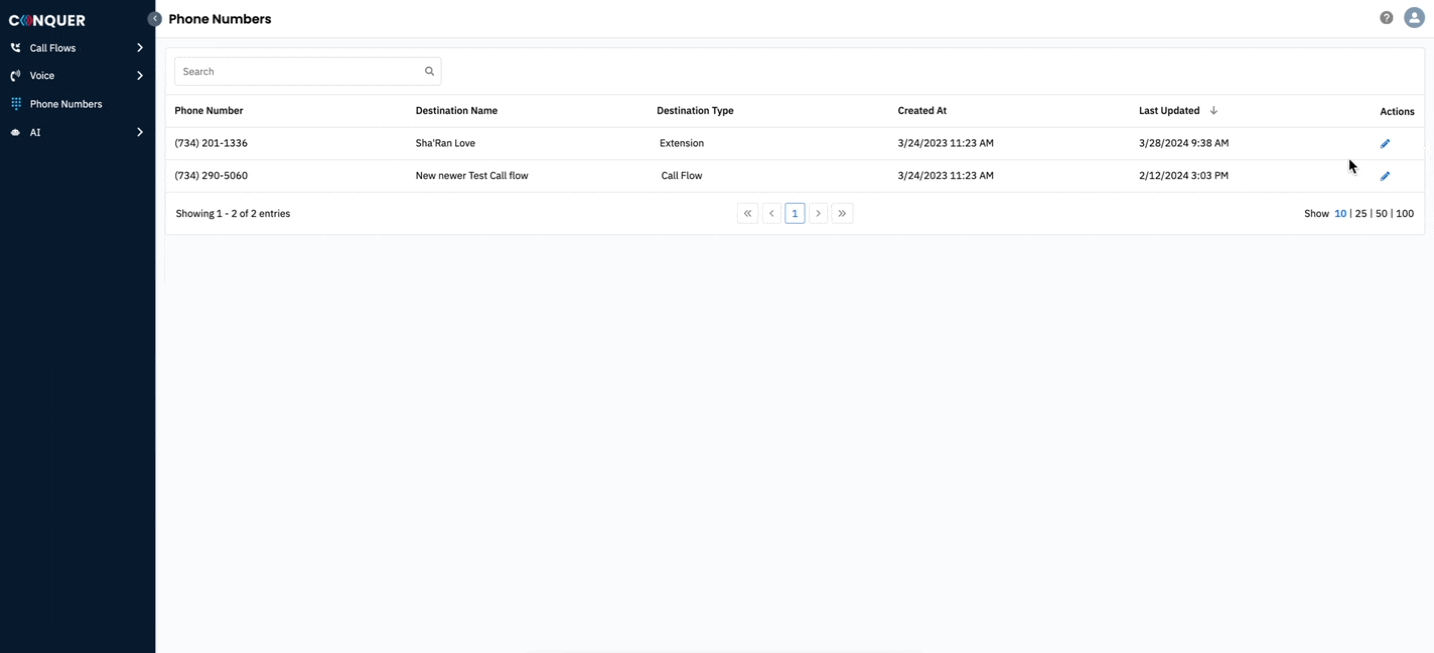Click the Extension destination type cell
The width and height of the screenshot is (1434, 653).
[x=682, y=144]
